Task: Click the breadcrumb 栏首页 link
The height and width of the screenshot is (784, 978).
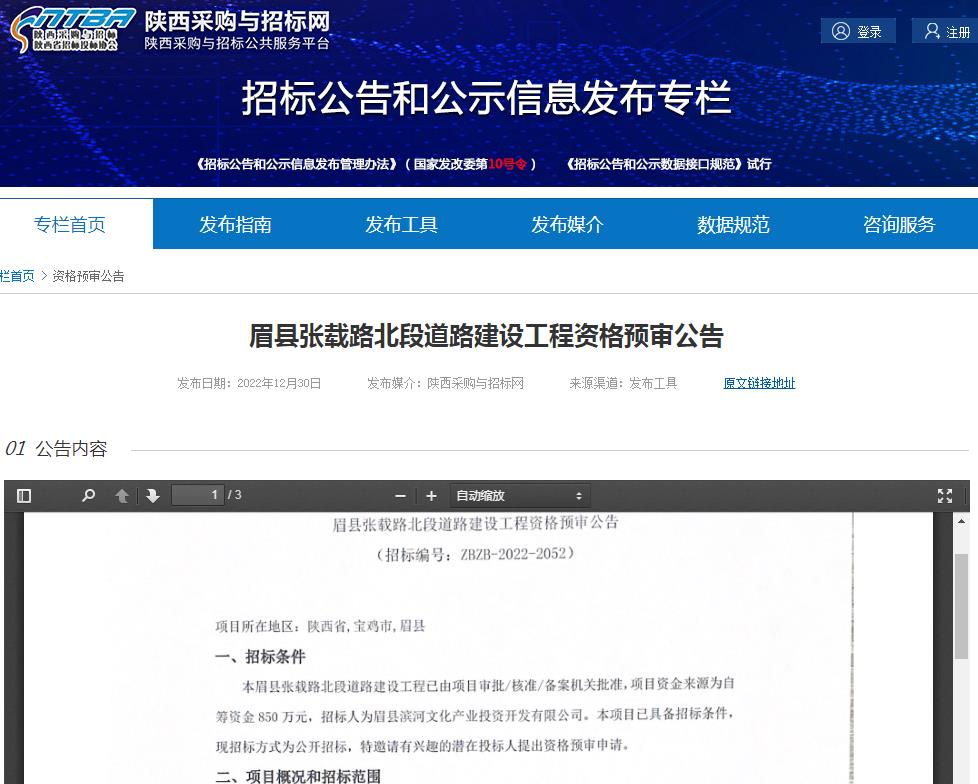Action: 17,276
